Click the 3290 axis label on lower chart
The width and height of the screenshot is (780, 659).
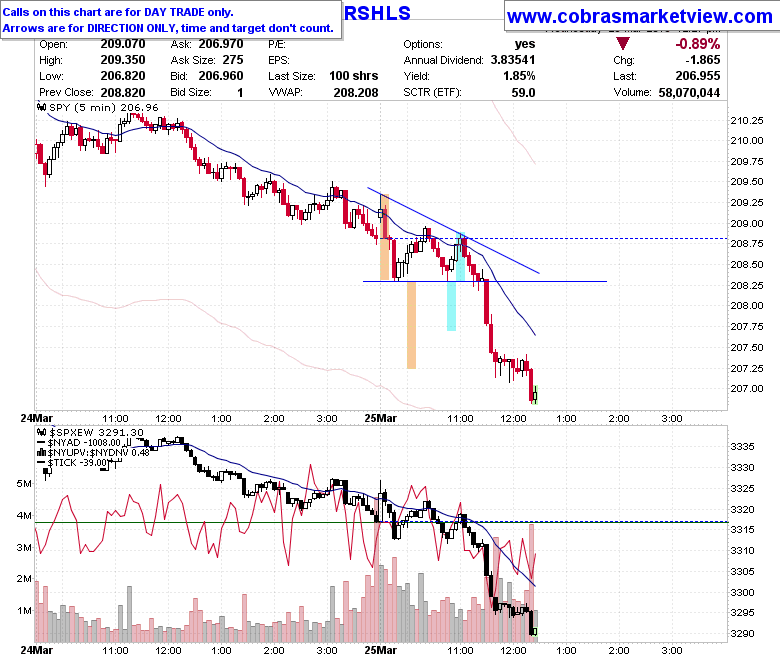[x=742, y=634]
